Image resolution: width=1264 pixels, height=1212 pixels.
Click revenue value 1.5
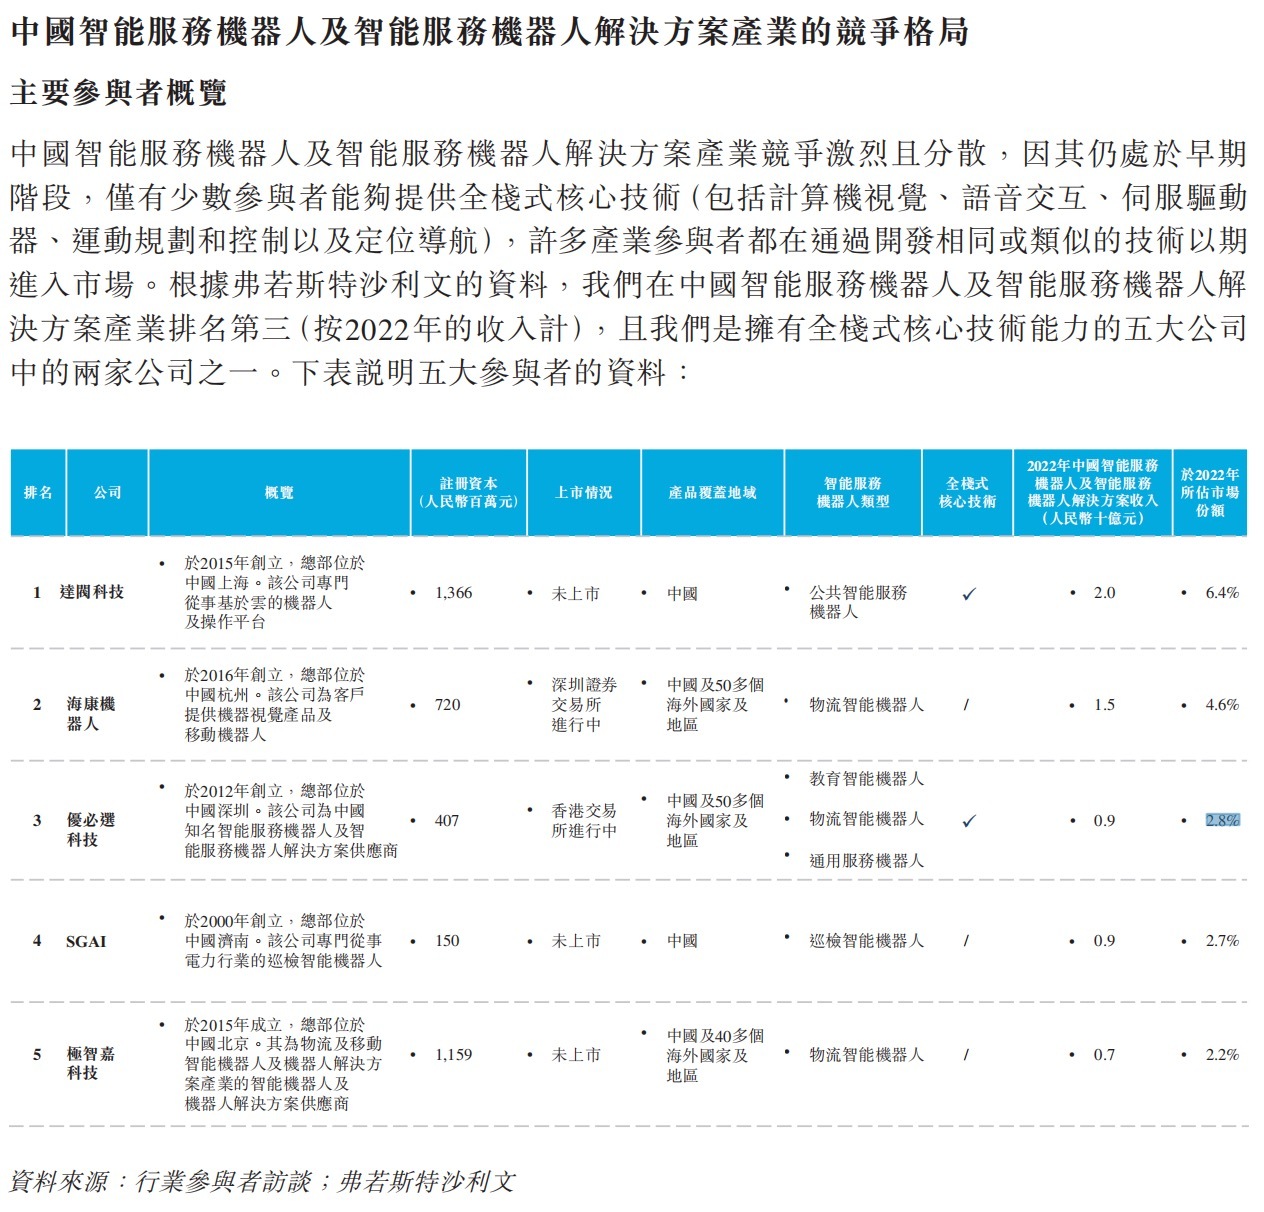(1104, 705)
